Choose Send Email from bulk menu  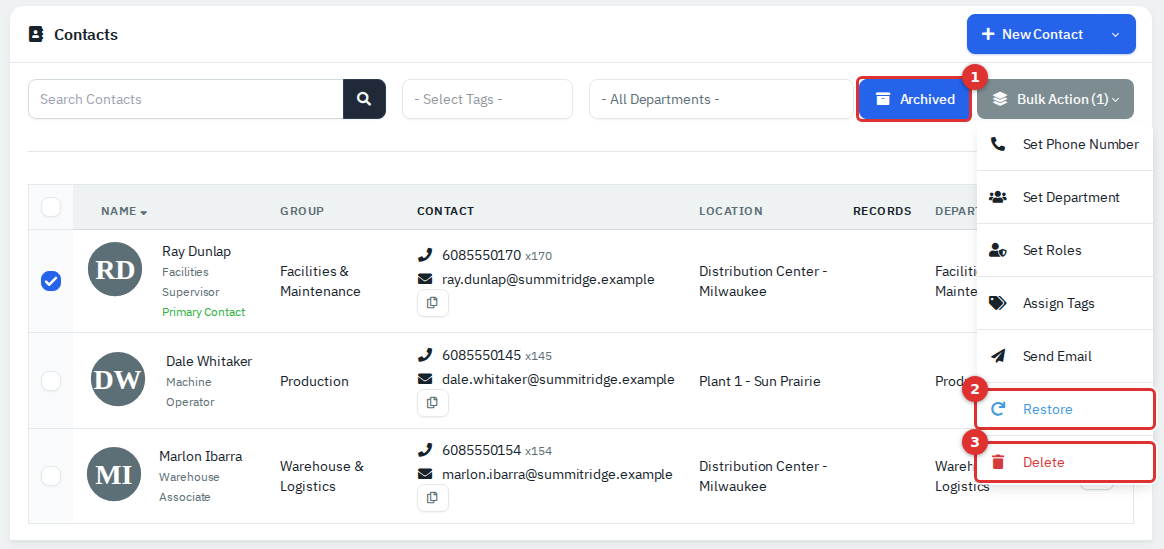click(x=1065, y=356)
